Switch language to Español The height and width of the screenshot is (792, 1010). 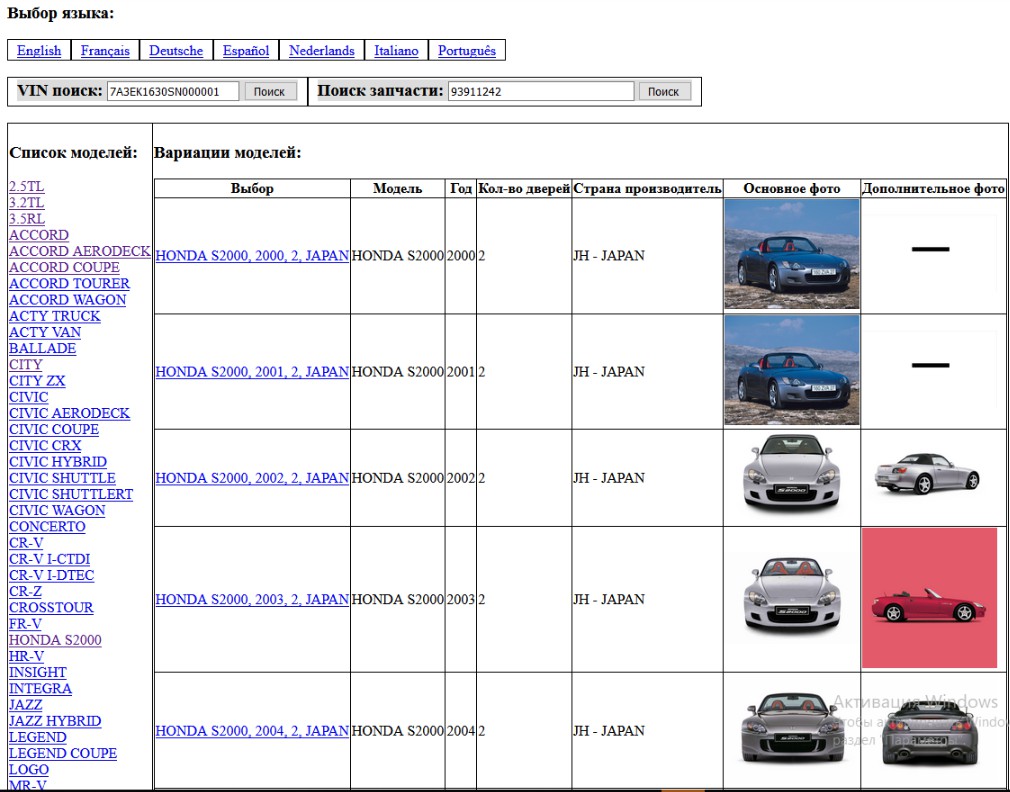click(x=245, y=51)
